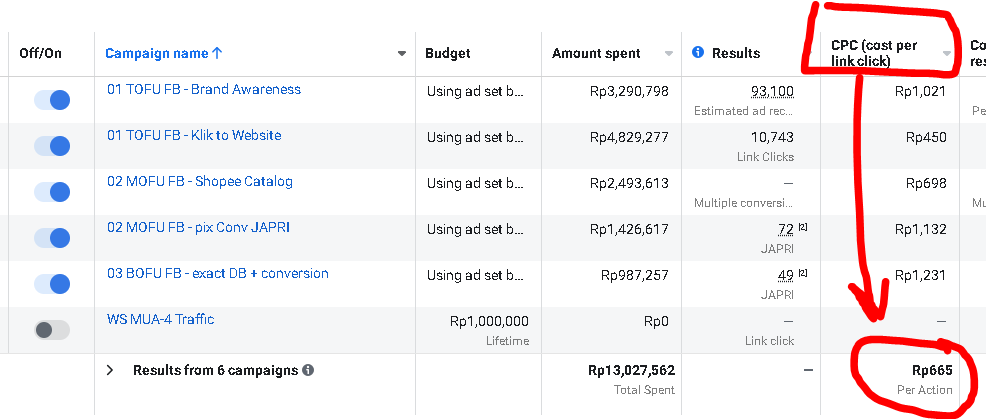Image resolution: width=986 pixels, height=419 pixels.
Task: Sort by the Budget column header
Action: tap(447, 53)
